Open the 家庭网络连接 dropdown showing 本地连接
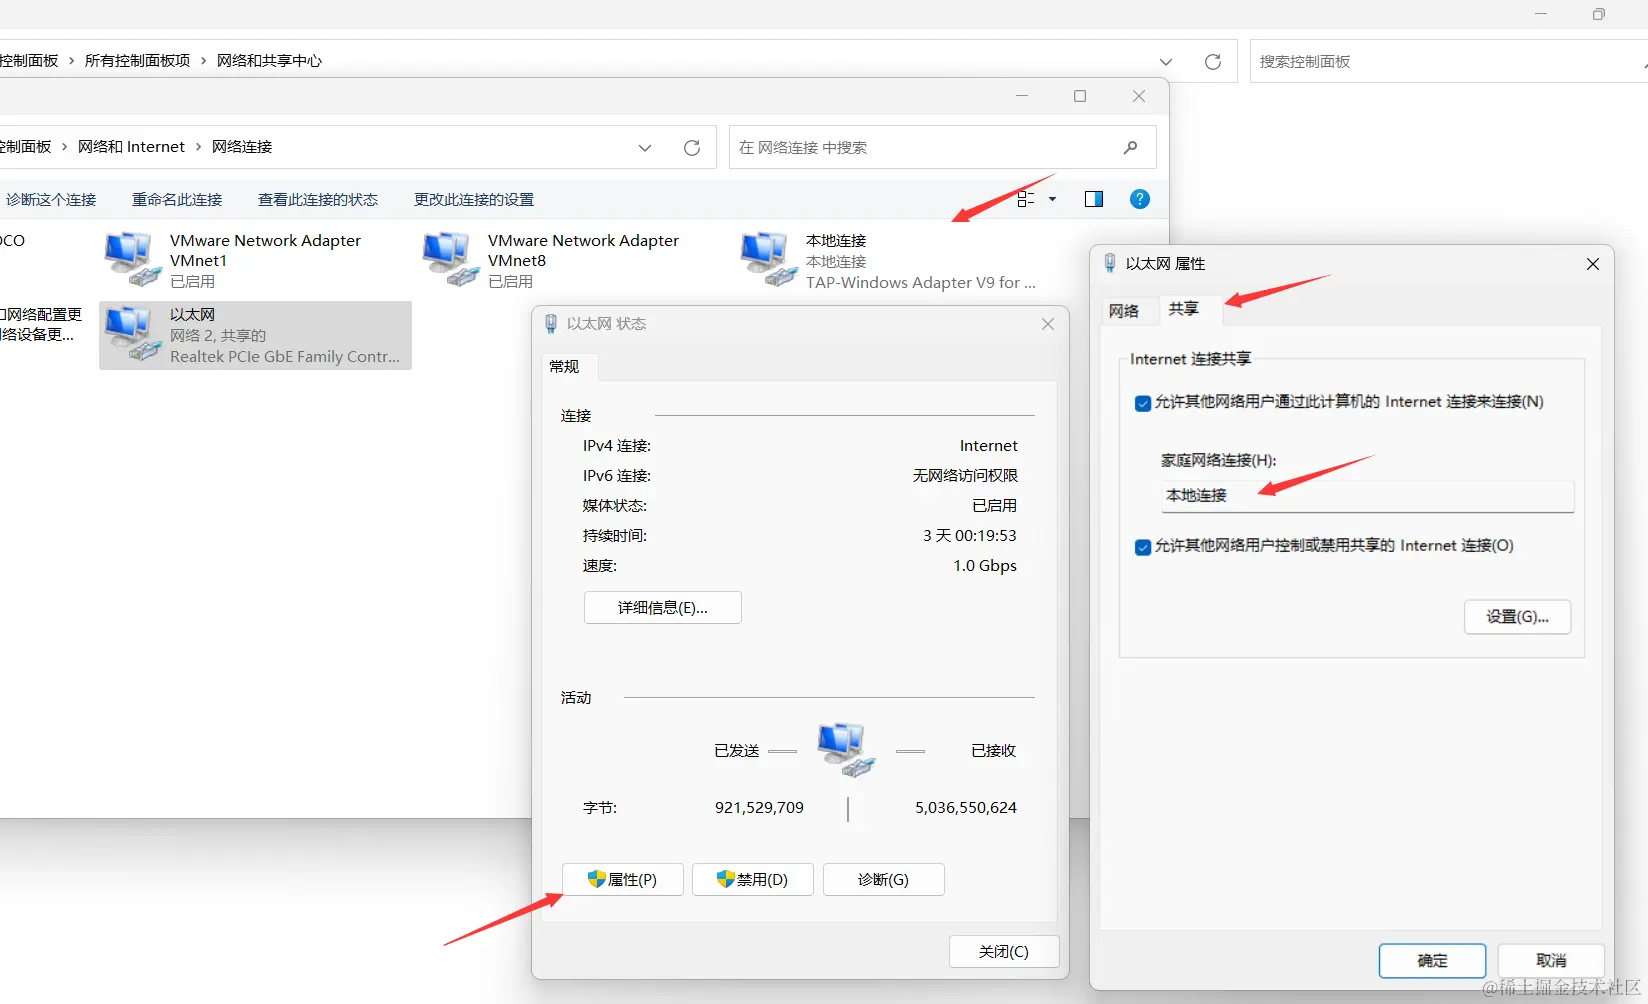 click(x=1368, y=496)
